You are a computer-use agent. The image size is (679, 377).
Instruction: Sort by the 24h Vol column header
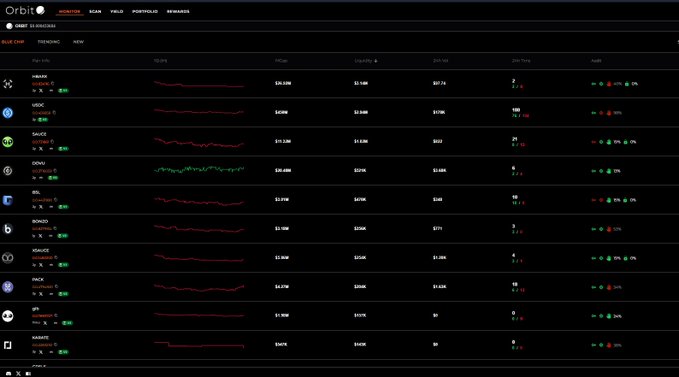point(440,61)
